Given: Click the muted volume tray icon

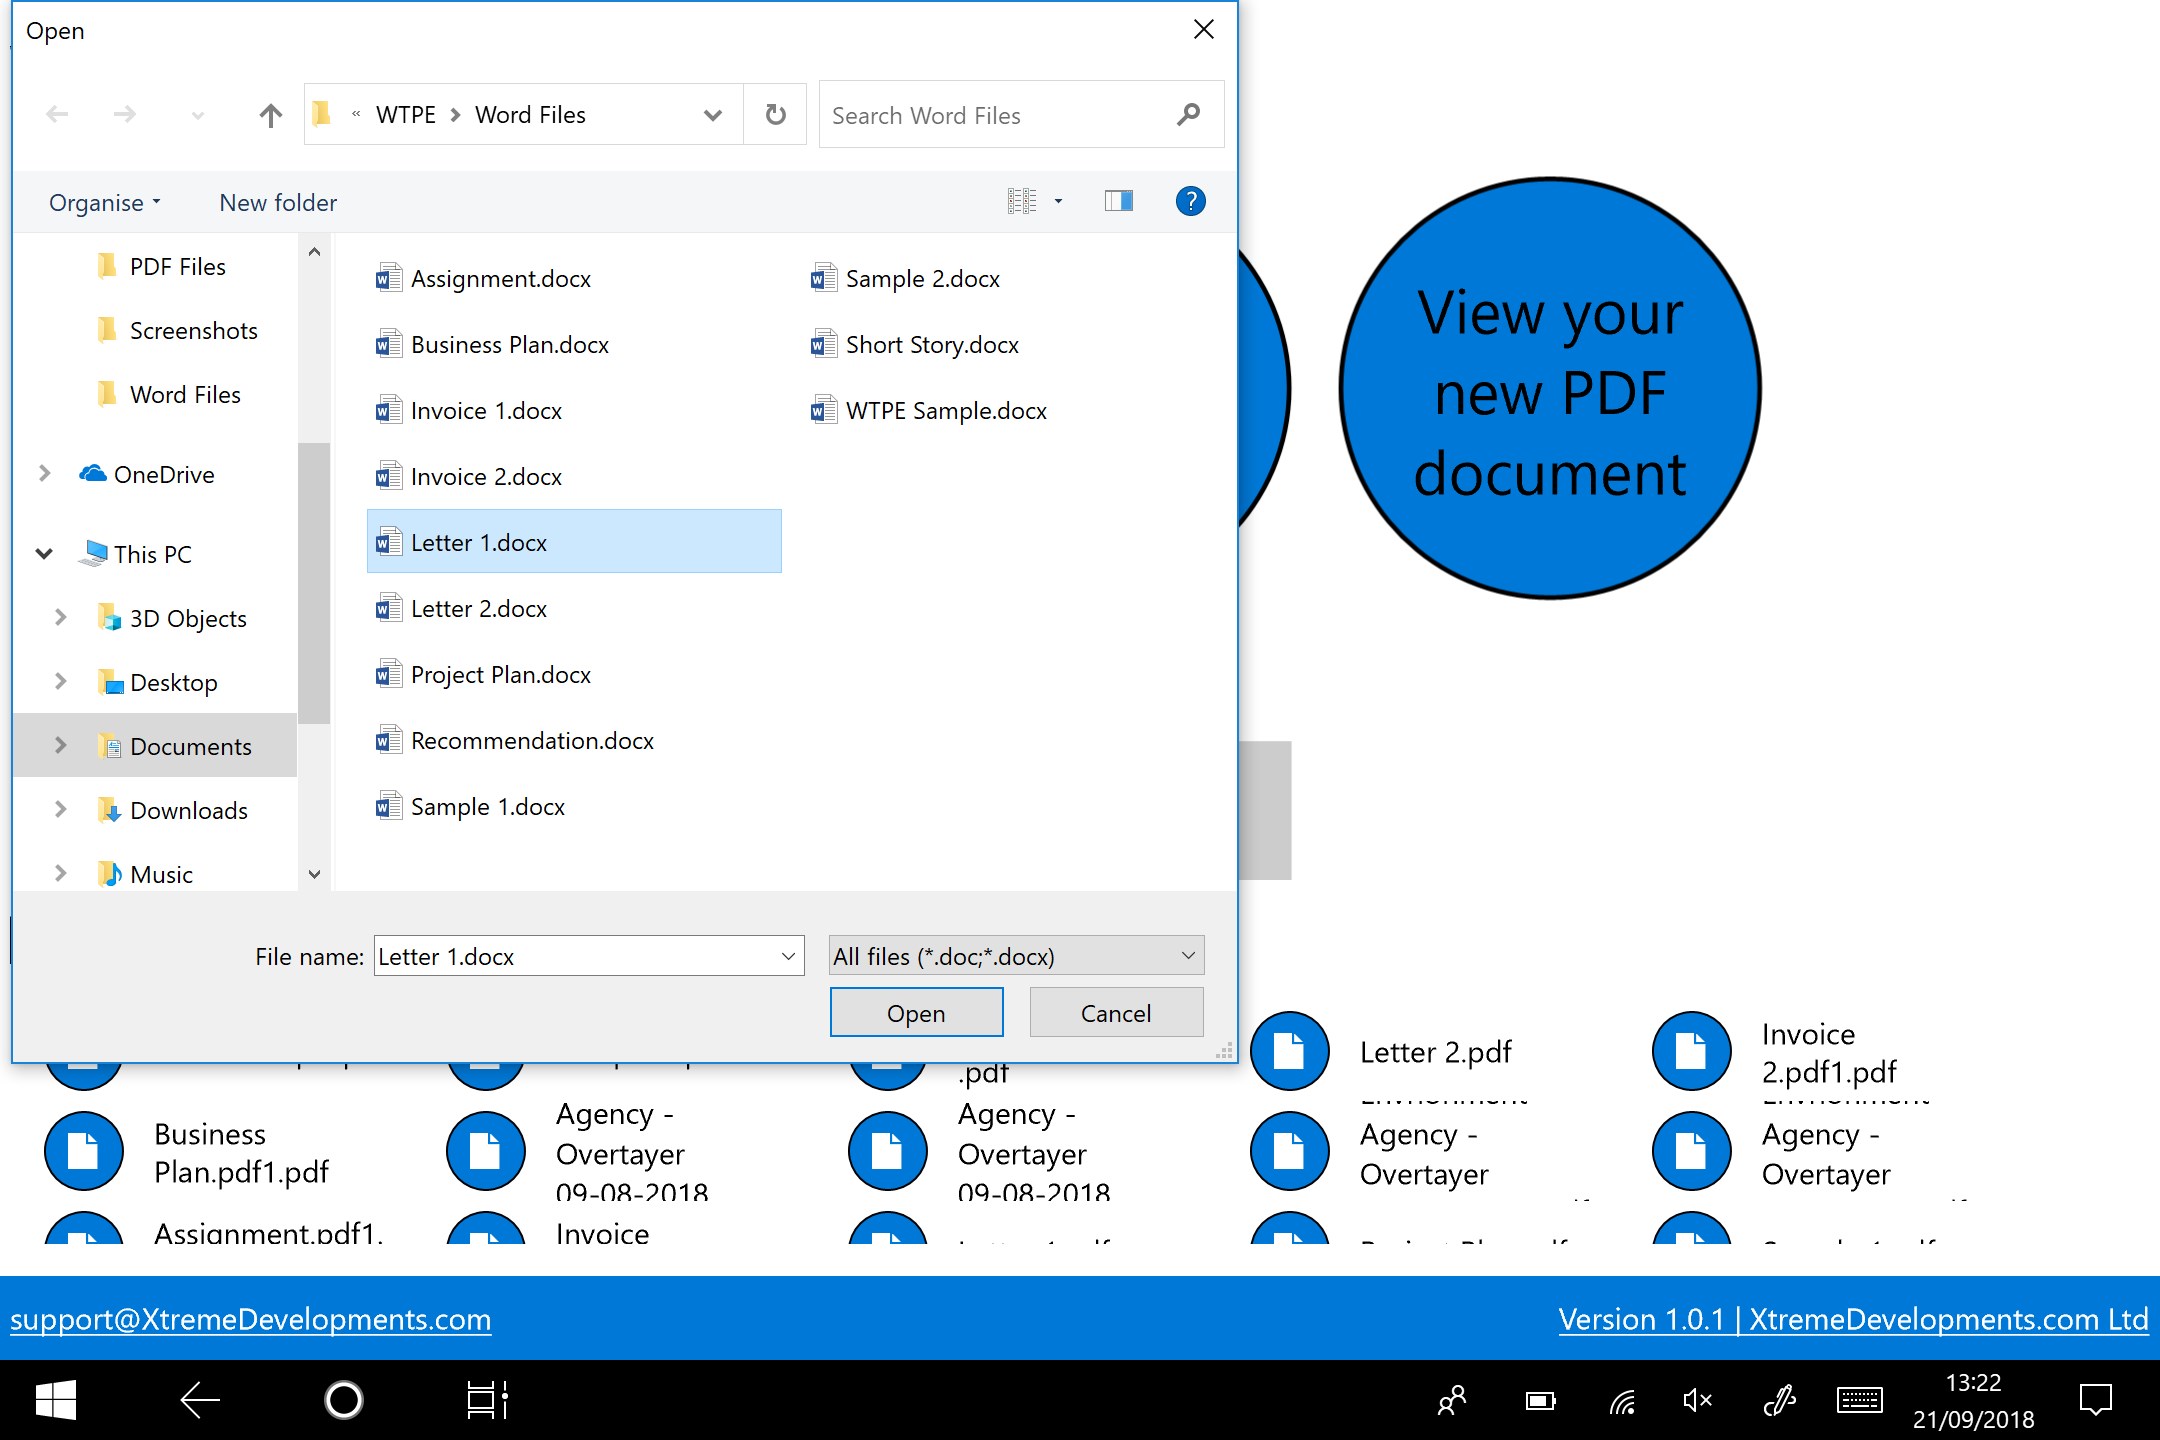Looking at the screenshot, I should 1697,1400.
